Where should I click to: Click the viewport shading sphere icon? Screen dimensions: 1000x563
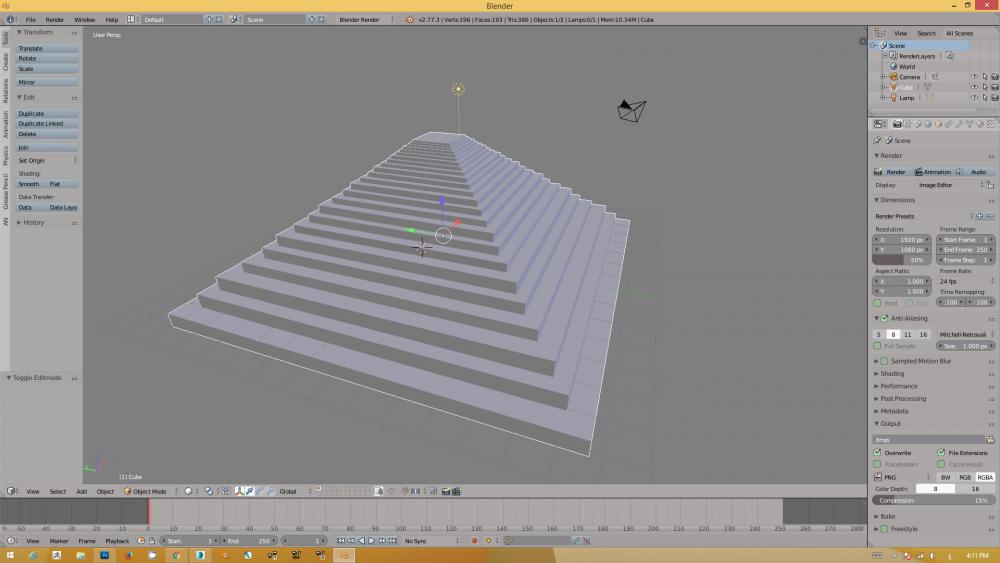tap(188, 491)
